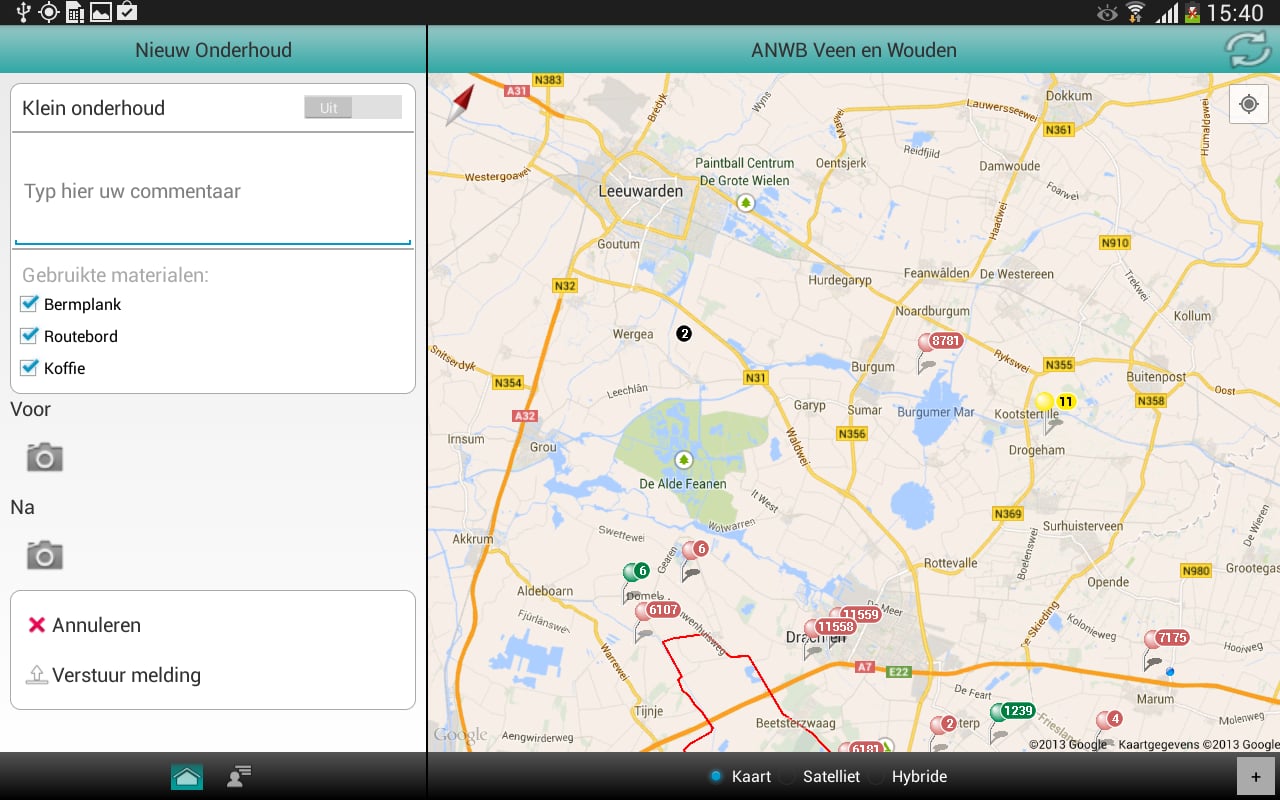Select Kaart map type
Image resolution: width=1280 pixels, height=800 pixels.
coord(740,776)
